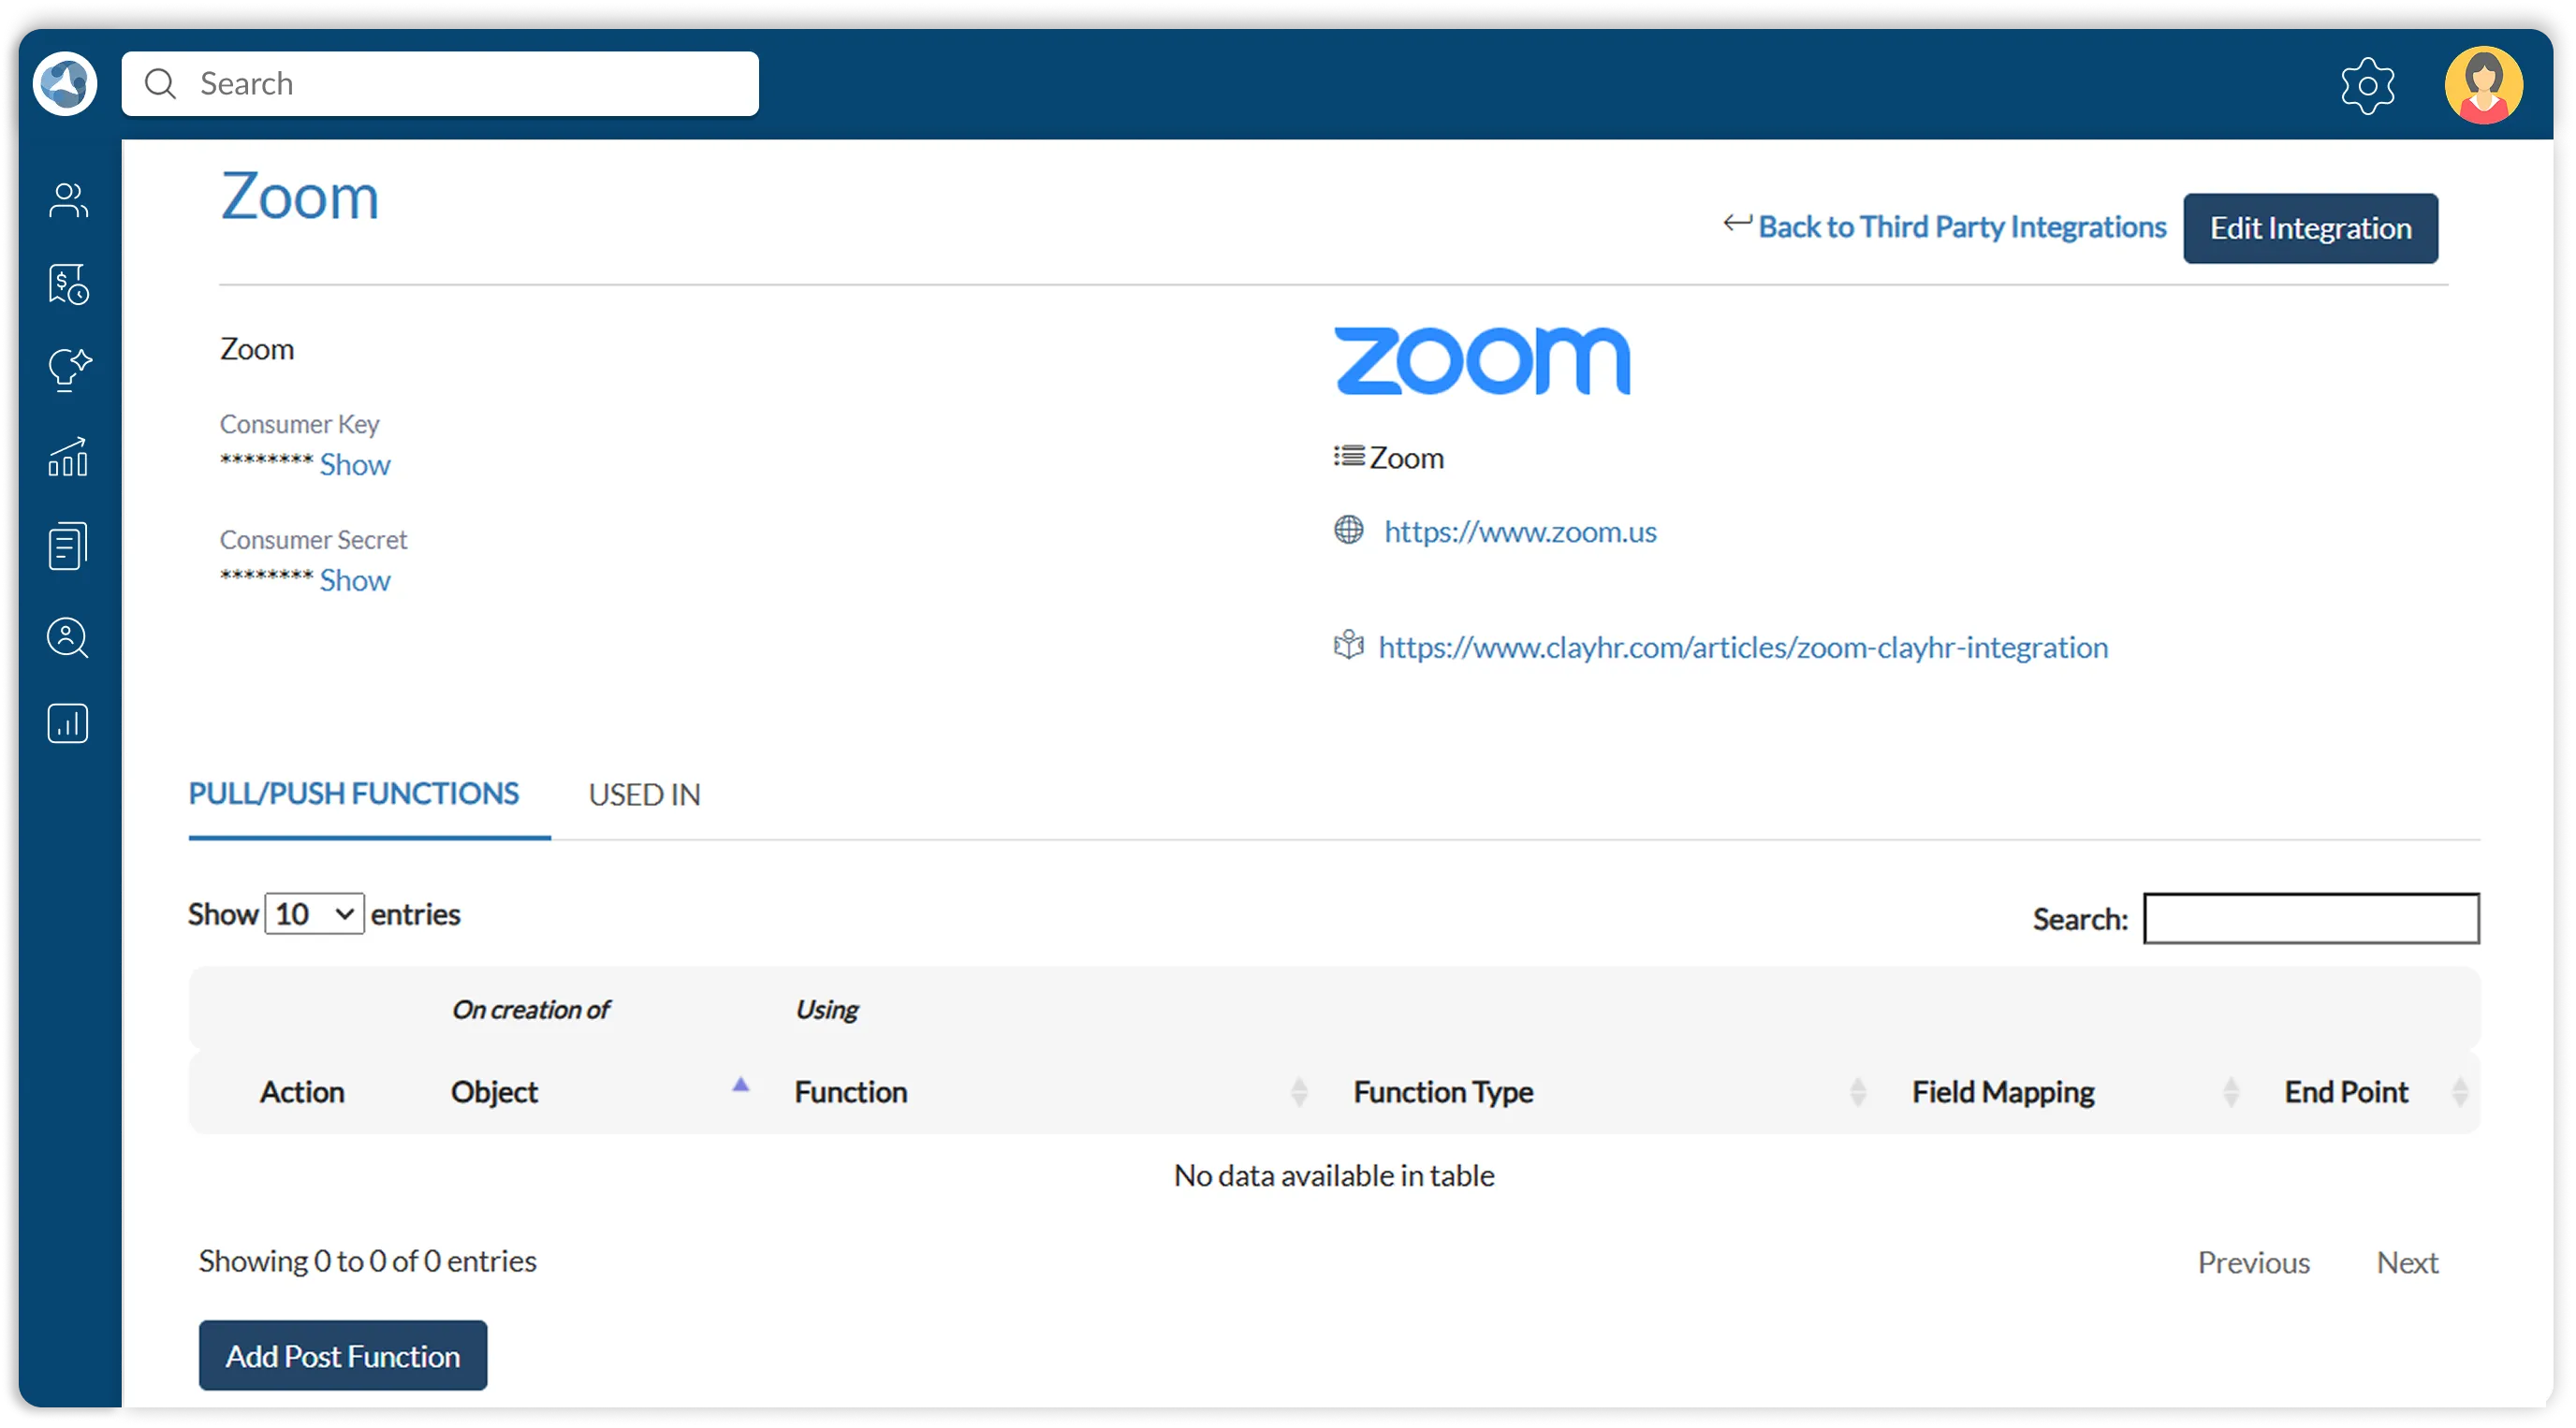Switch to the USED IN tab
Image resolution: width=2576 pixels, height=1428 pixels.
point(644,795)
